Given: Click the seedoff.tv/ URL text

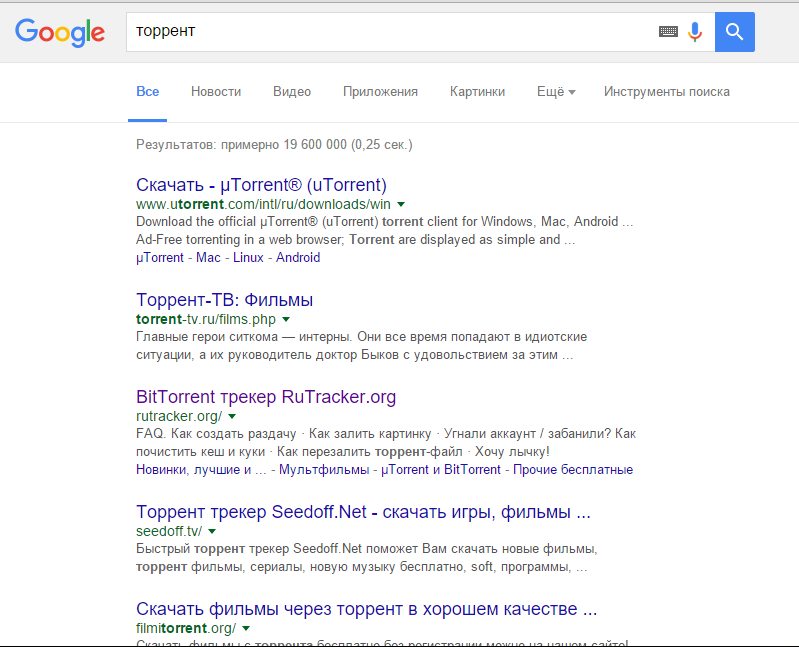Looking at the screenshot, I should (x=169, y=531).
